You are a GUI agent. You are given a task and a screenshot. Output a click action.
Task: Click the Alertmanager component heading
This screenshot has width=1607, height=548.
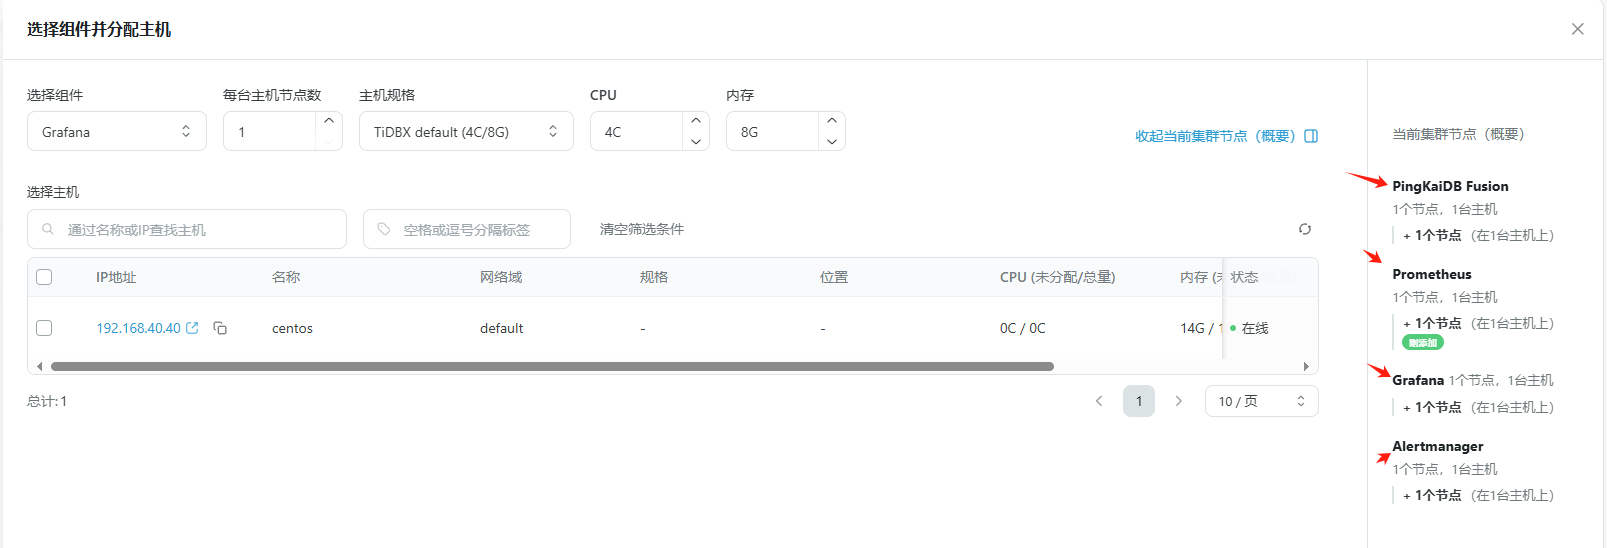[x=1438, y=446]
